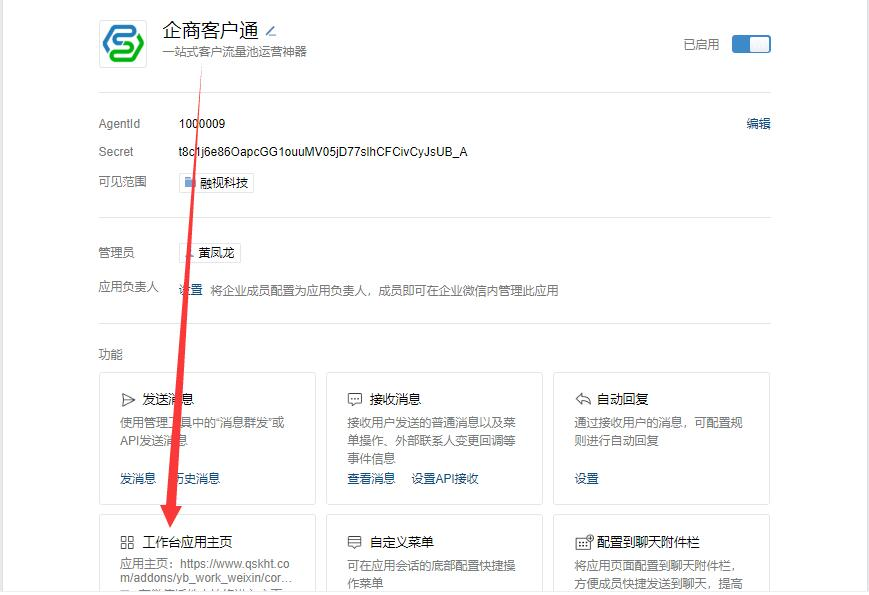This screenshot has height=595, width=869.
Task: Edit the app name with pencil icon
Action: [x=270, y=30]
